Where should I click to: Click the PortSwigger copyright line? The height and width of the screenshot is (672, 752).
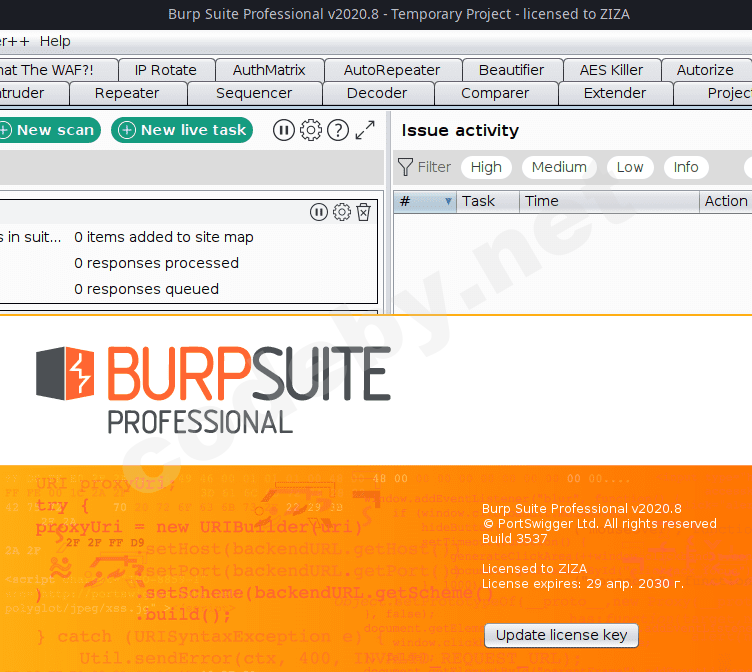point(599,523)
